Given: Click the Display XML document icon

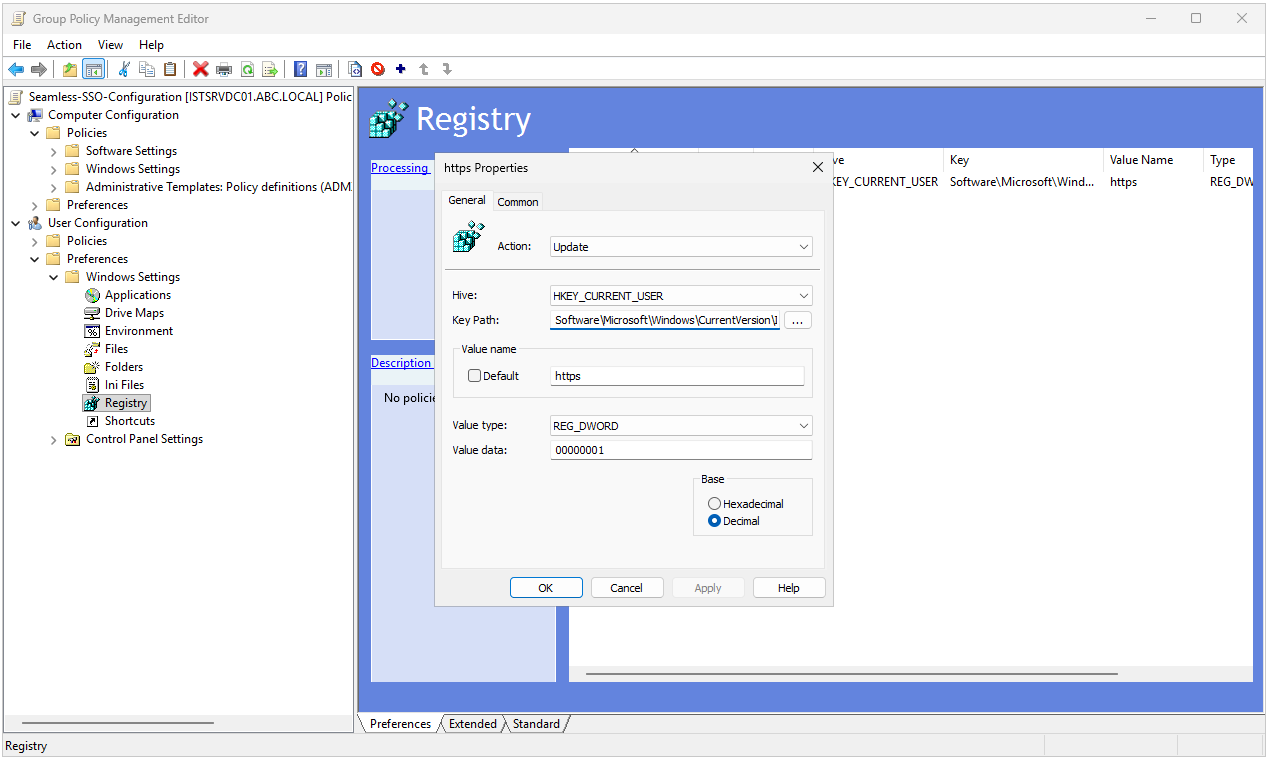Looking at the screenshot, I should click(x=355, y=69).
